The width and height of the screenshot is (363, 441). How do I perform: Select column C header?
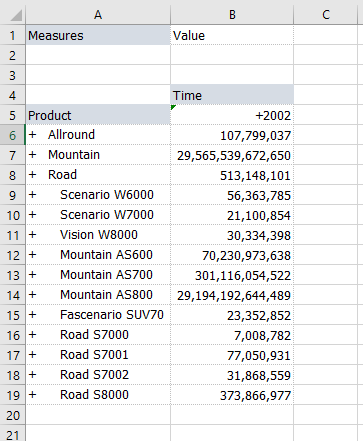326,15
